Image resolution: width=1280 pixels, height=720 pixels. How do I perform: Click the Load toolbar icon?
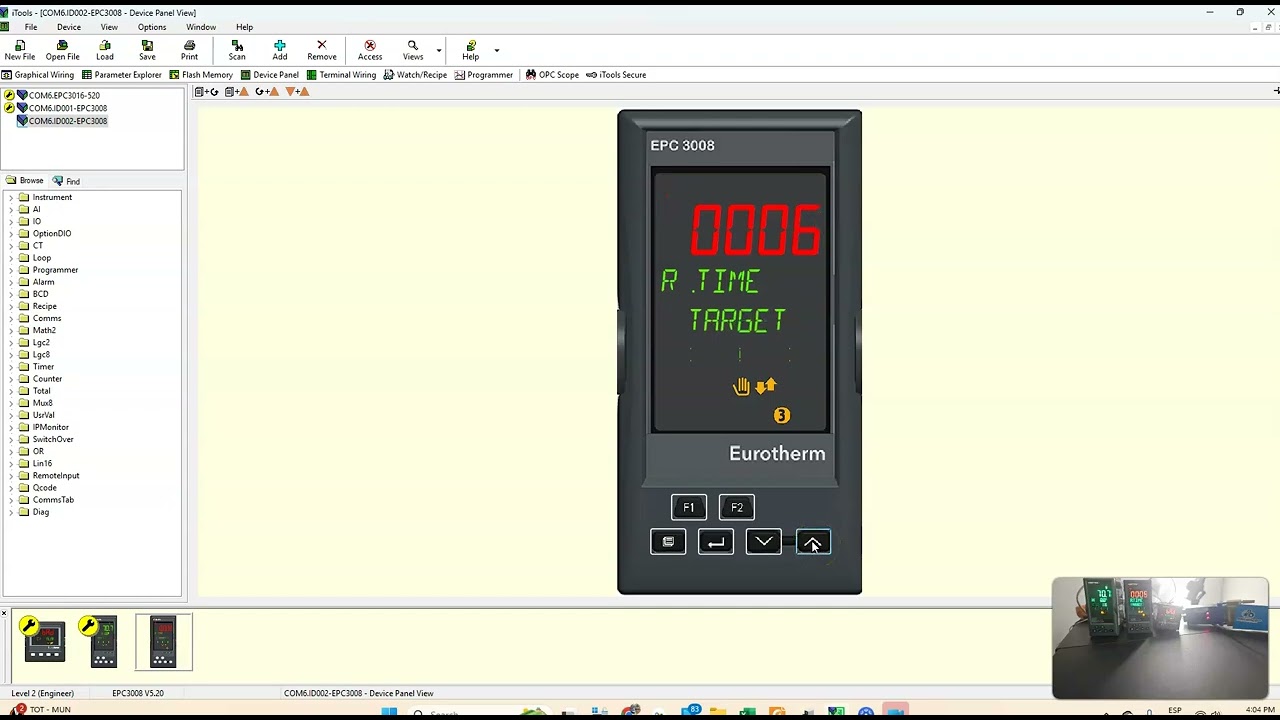105,50
